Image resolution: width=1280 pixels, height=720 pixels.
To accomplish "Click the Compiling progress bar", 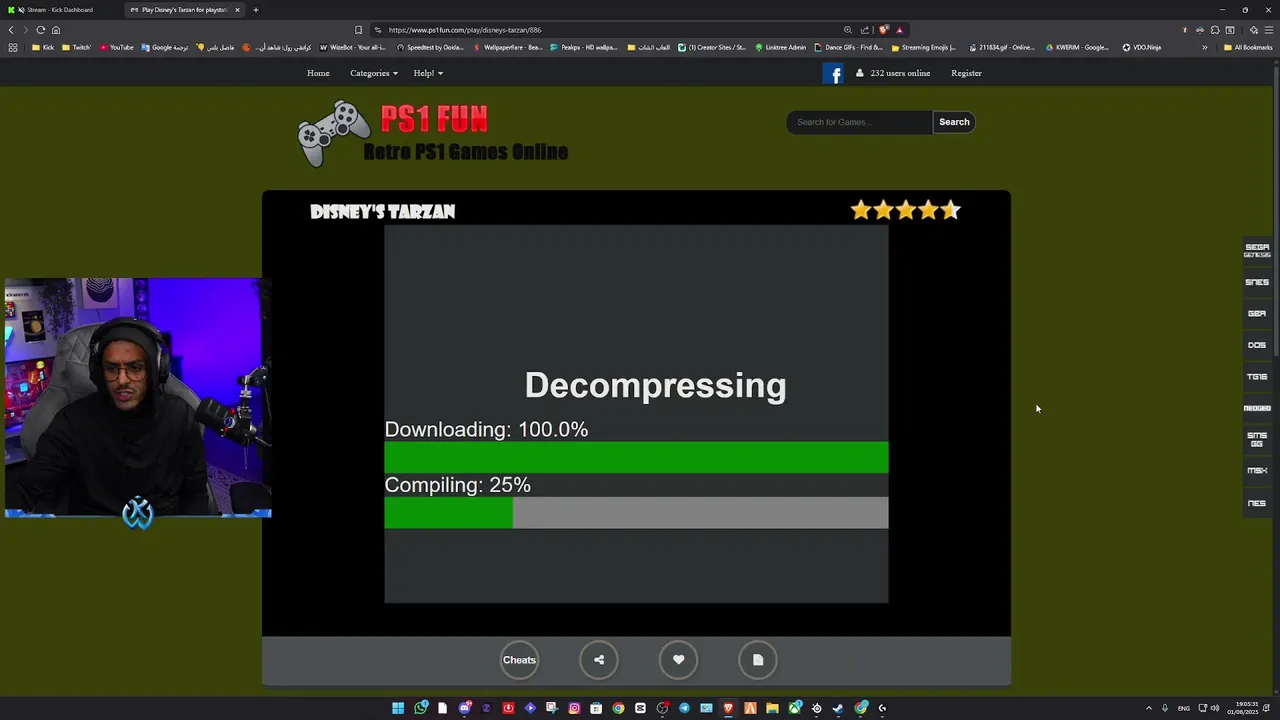I will click(x=636, y=513).
